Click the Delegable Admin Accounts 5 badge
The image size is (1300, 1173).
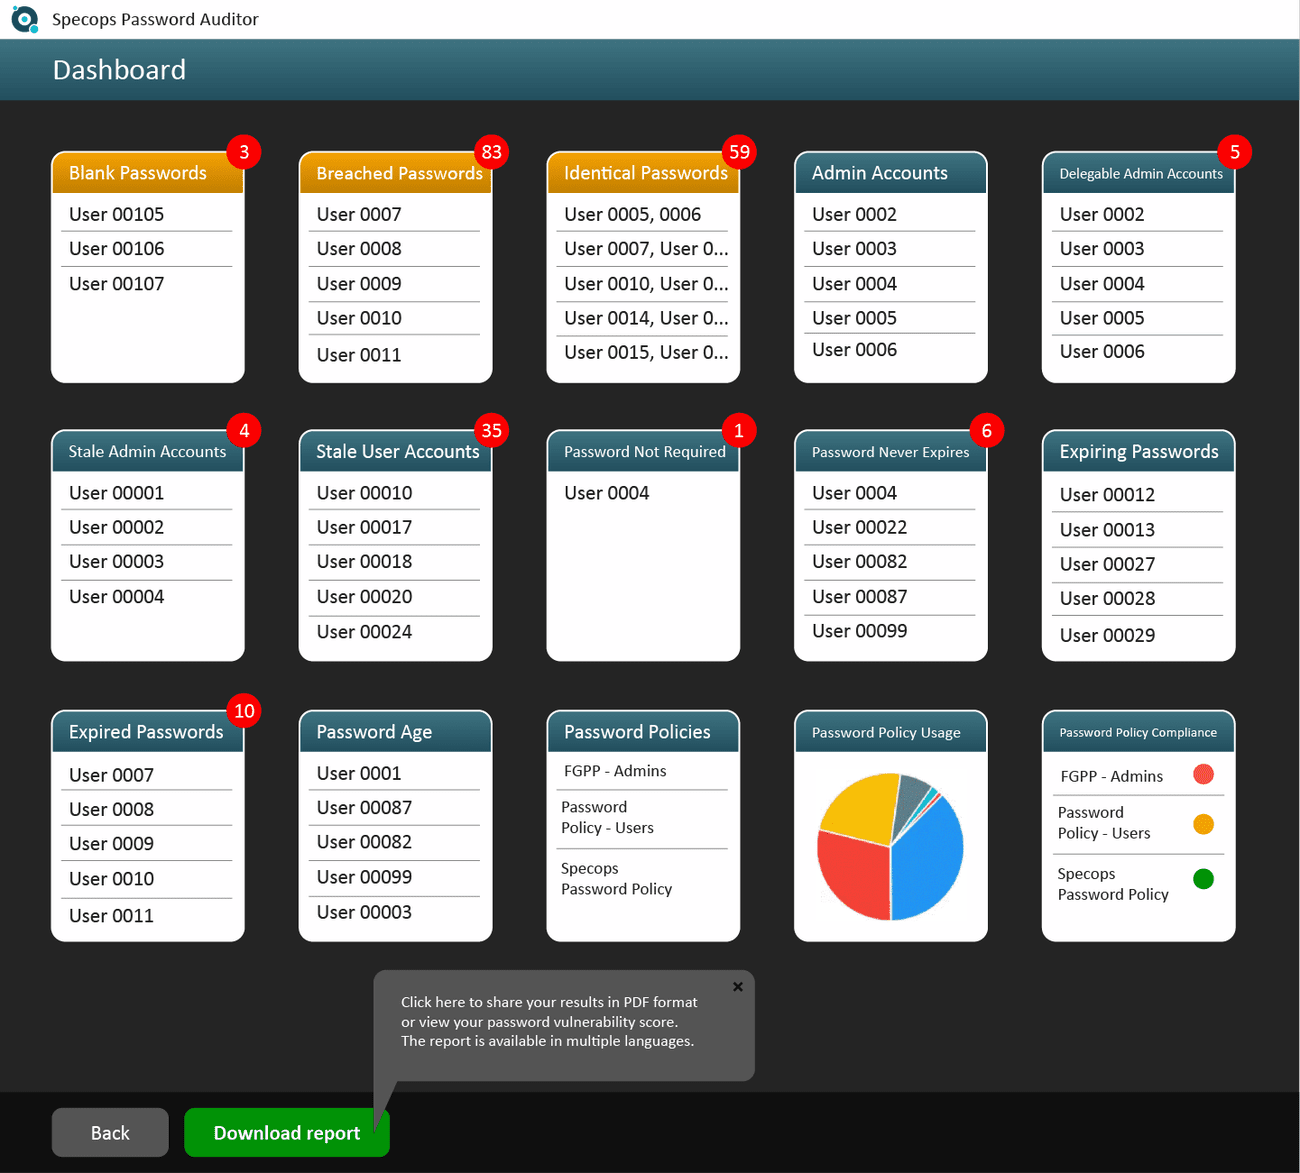pyautogui.click(x=1234, y=152)
